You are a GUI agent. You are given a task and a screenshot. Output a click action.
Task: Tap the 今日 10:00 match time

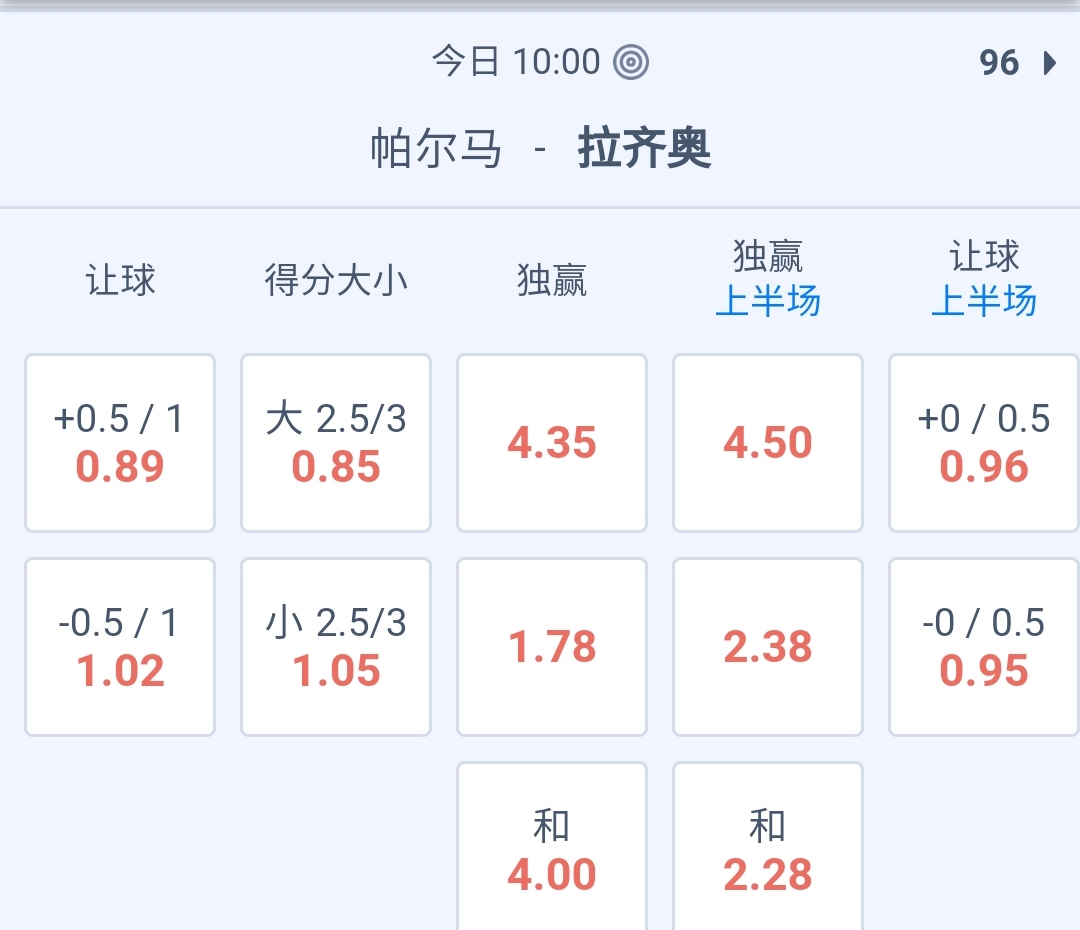pos(516,62)
